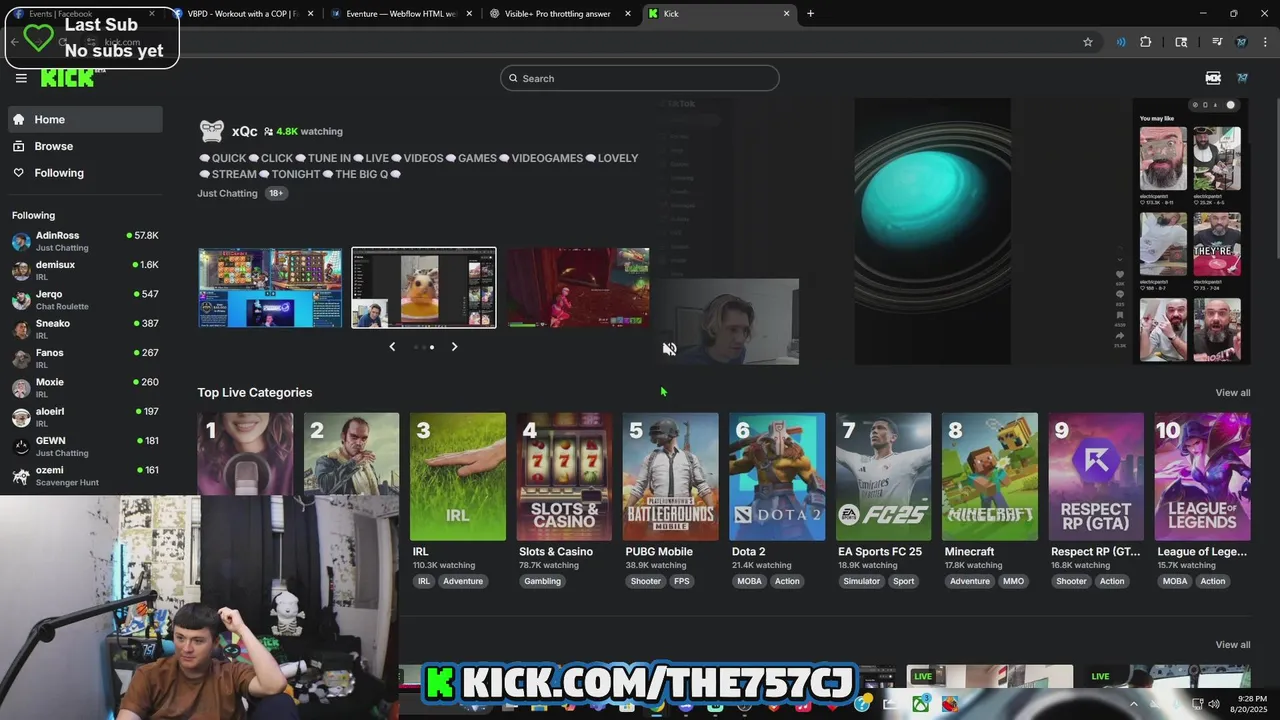Click xQc's gorilla avatar icon
This screenshot has height=720, width=1280.
[212, 131]
